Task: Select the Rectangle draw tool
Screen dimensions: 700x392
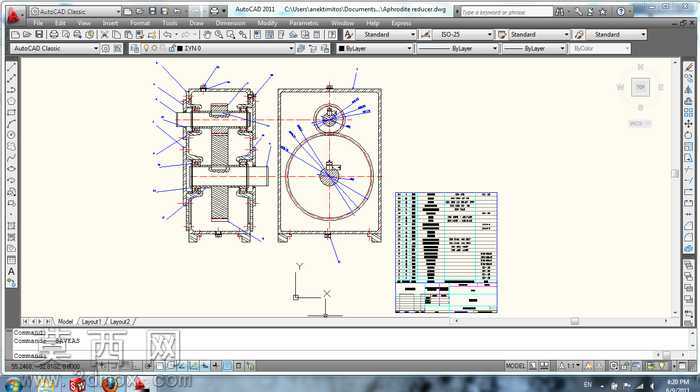Action: 12,113
